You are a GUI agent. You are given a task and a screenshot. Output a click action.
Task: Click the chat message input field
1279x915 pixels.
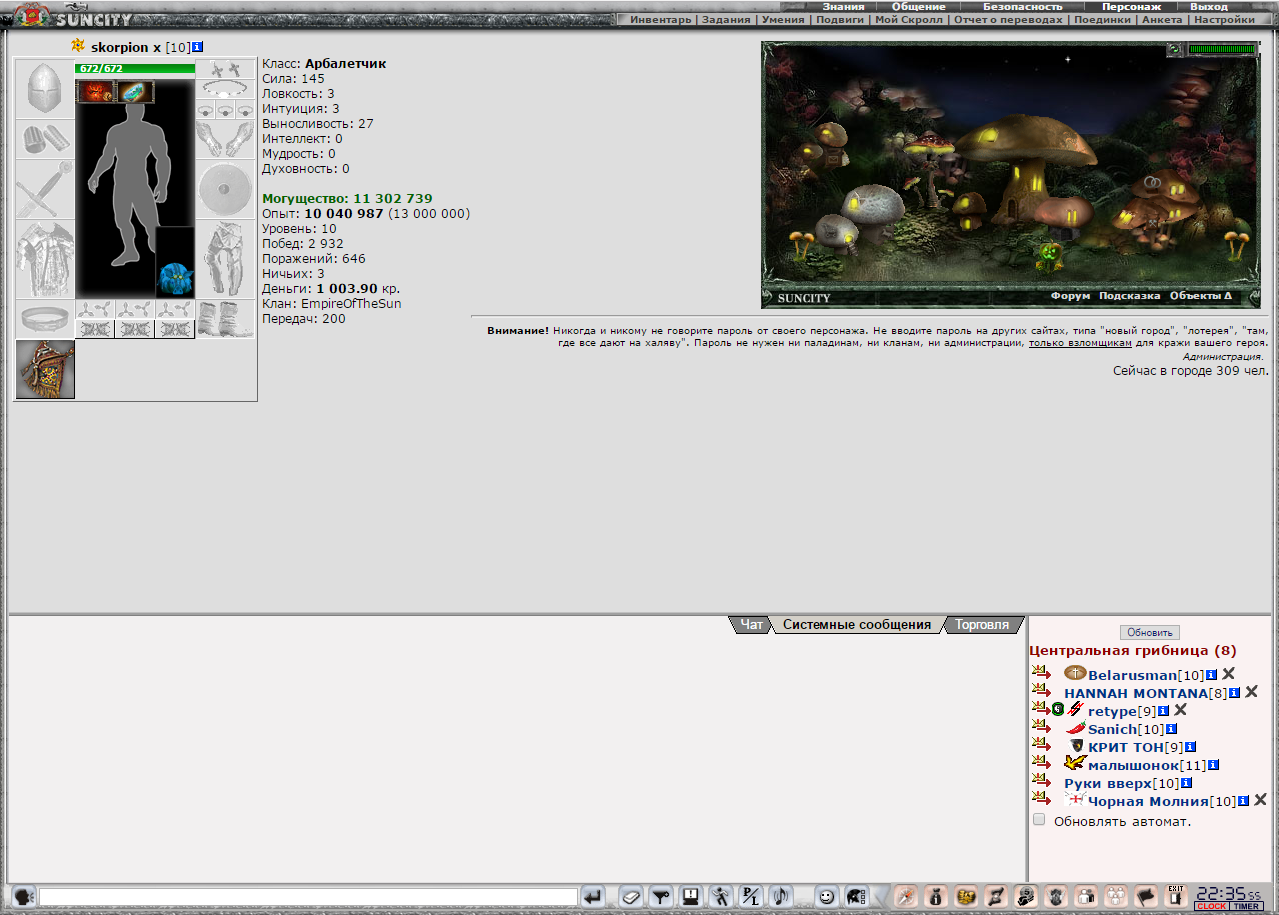pos(308,897)
